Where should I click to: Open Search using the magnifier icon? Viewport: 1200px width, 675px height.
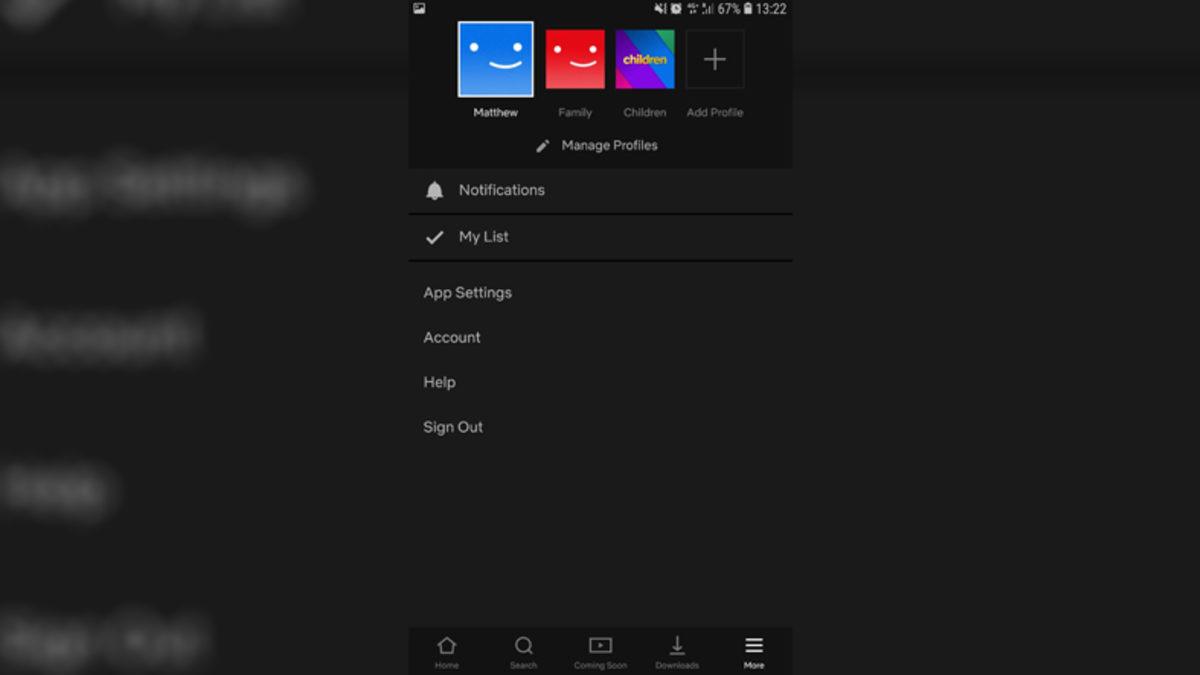523,647
